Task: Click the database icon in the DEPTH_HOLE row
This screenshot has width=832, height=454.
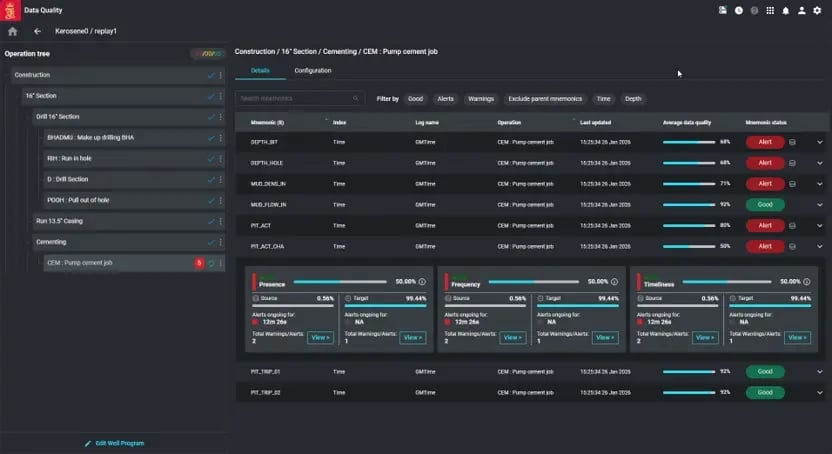Action: pos(792,163)
